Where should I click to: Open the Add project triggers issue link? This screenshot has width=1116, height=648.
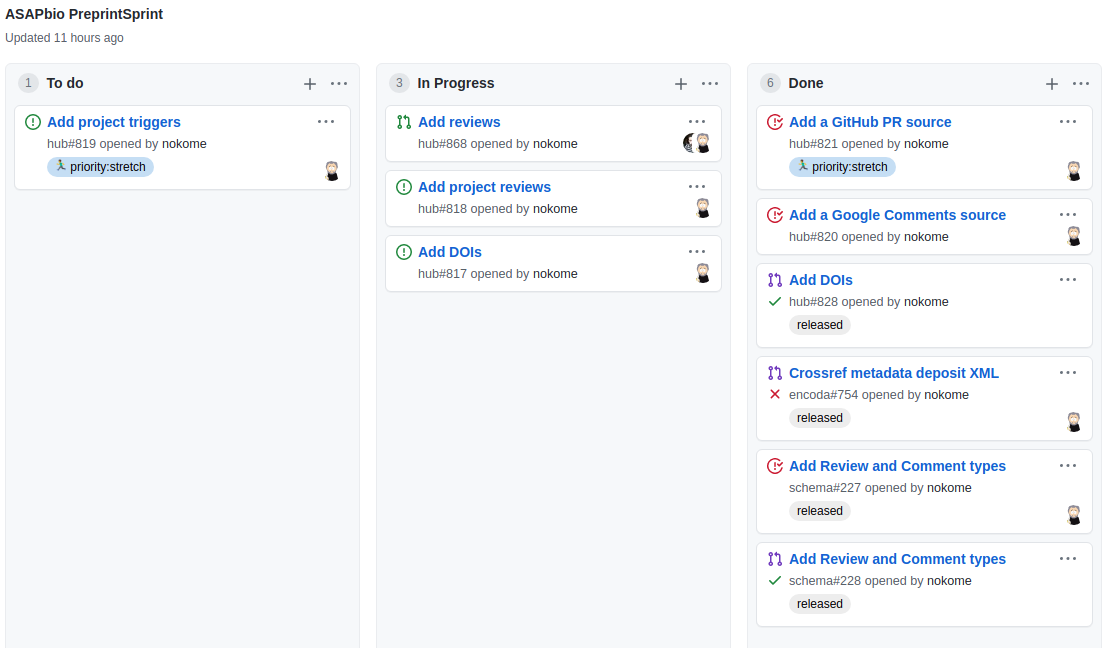(x=114, y=122)
